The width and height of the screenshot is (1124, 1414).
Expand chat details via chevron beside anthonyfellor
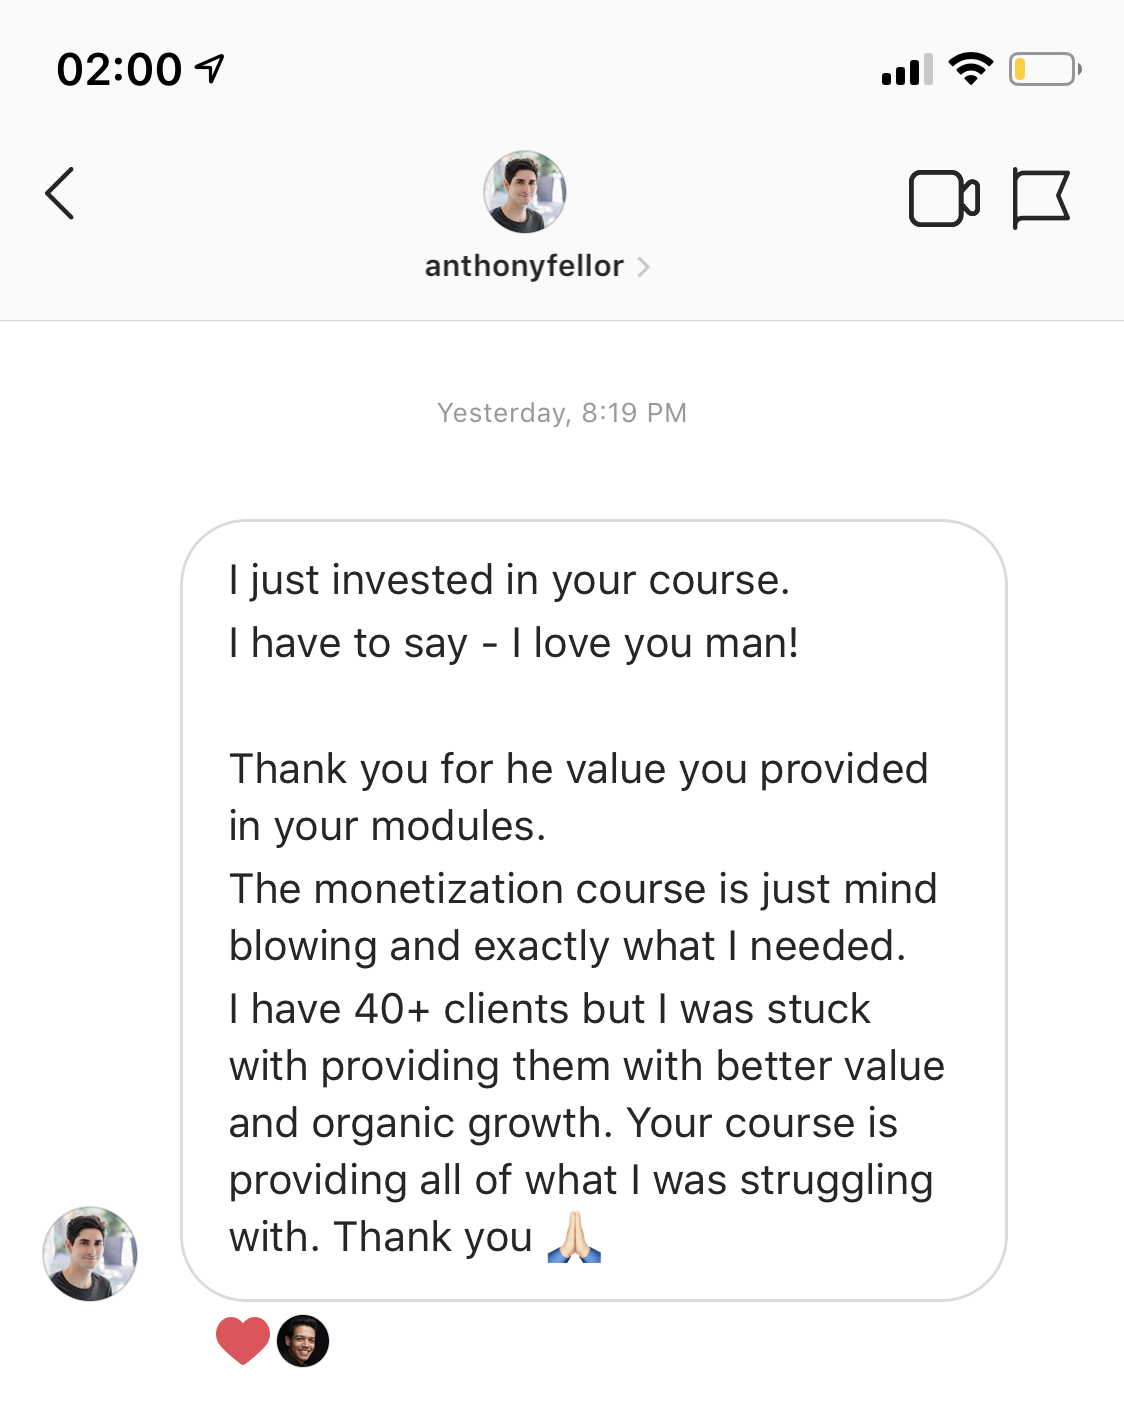pos(644,267)
